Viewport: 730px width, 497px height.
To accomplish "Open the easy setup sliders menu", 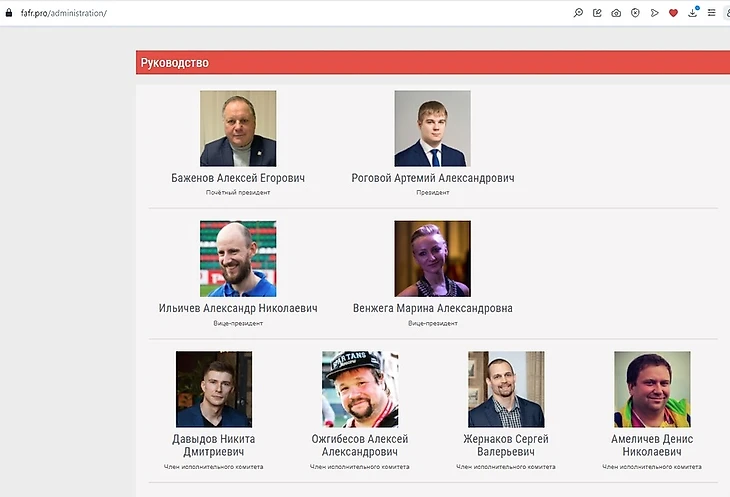I will click(711, 13).
